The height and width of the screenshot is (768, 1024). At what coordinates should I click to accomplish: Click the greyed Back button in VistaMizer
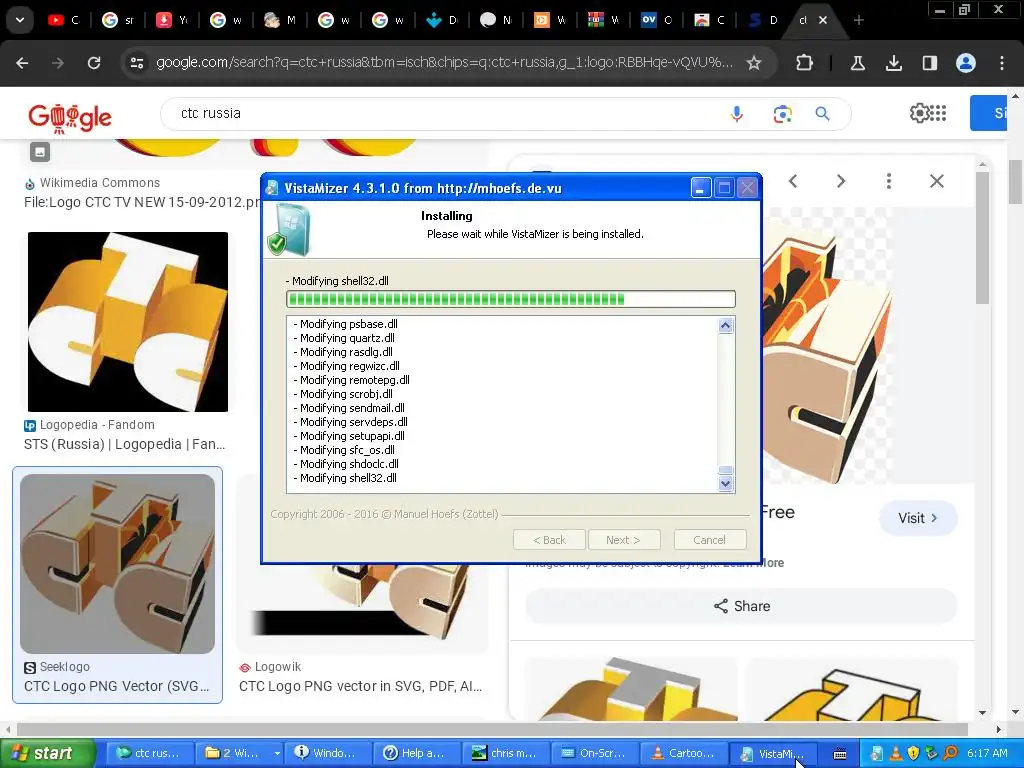point(549,540)
